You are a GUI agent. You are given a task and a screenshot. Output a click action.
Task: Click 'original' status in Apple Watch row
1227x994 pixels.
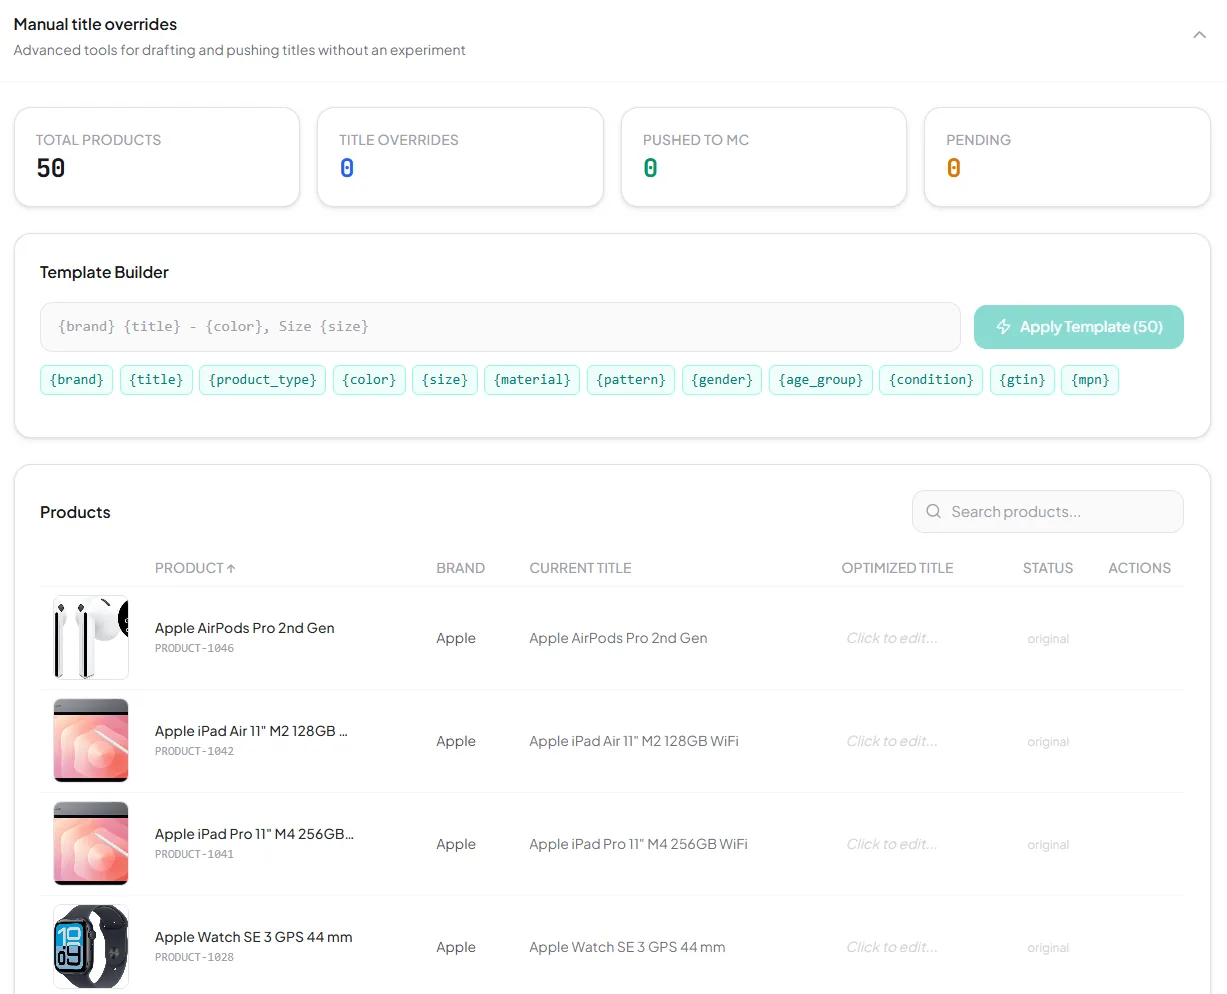(x=1048, y=948)
